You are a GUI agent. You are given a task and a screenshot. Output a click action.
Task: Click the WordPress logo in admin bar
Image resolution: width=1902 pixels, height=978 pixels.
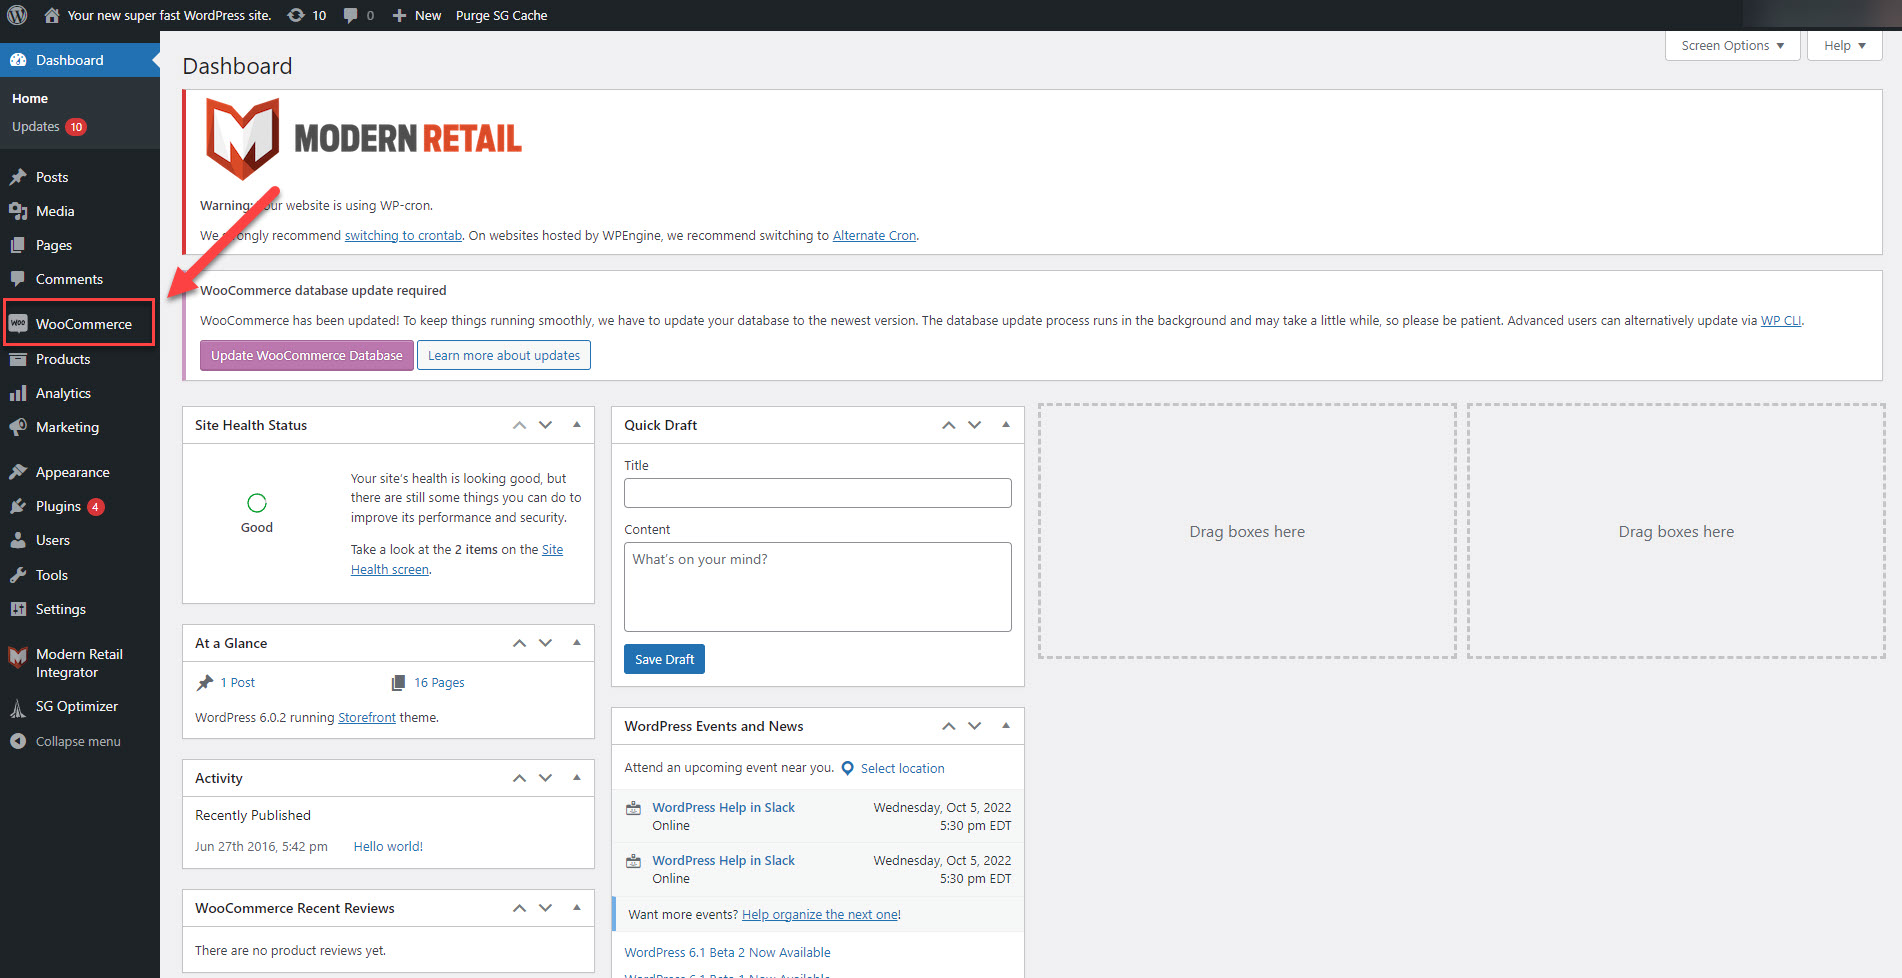[x=17, y=15]
